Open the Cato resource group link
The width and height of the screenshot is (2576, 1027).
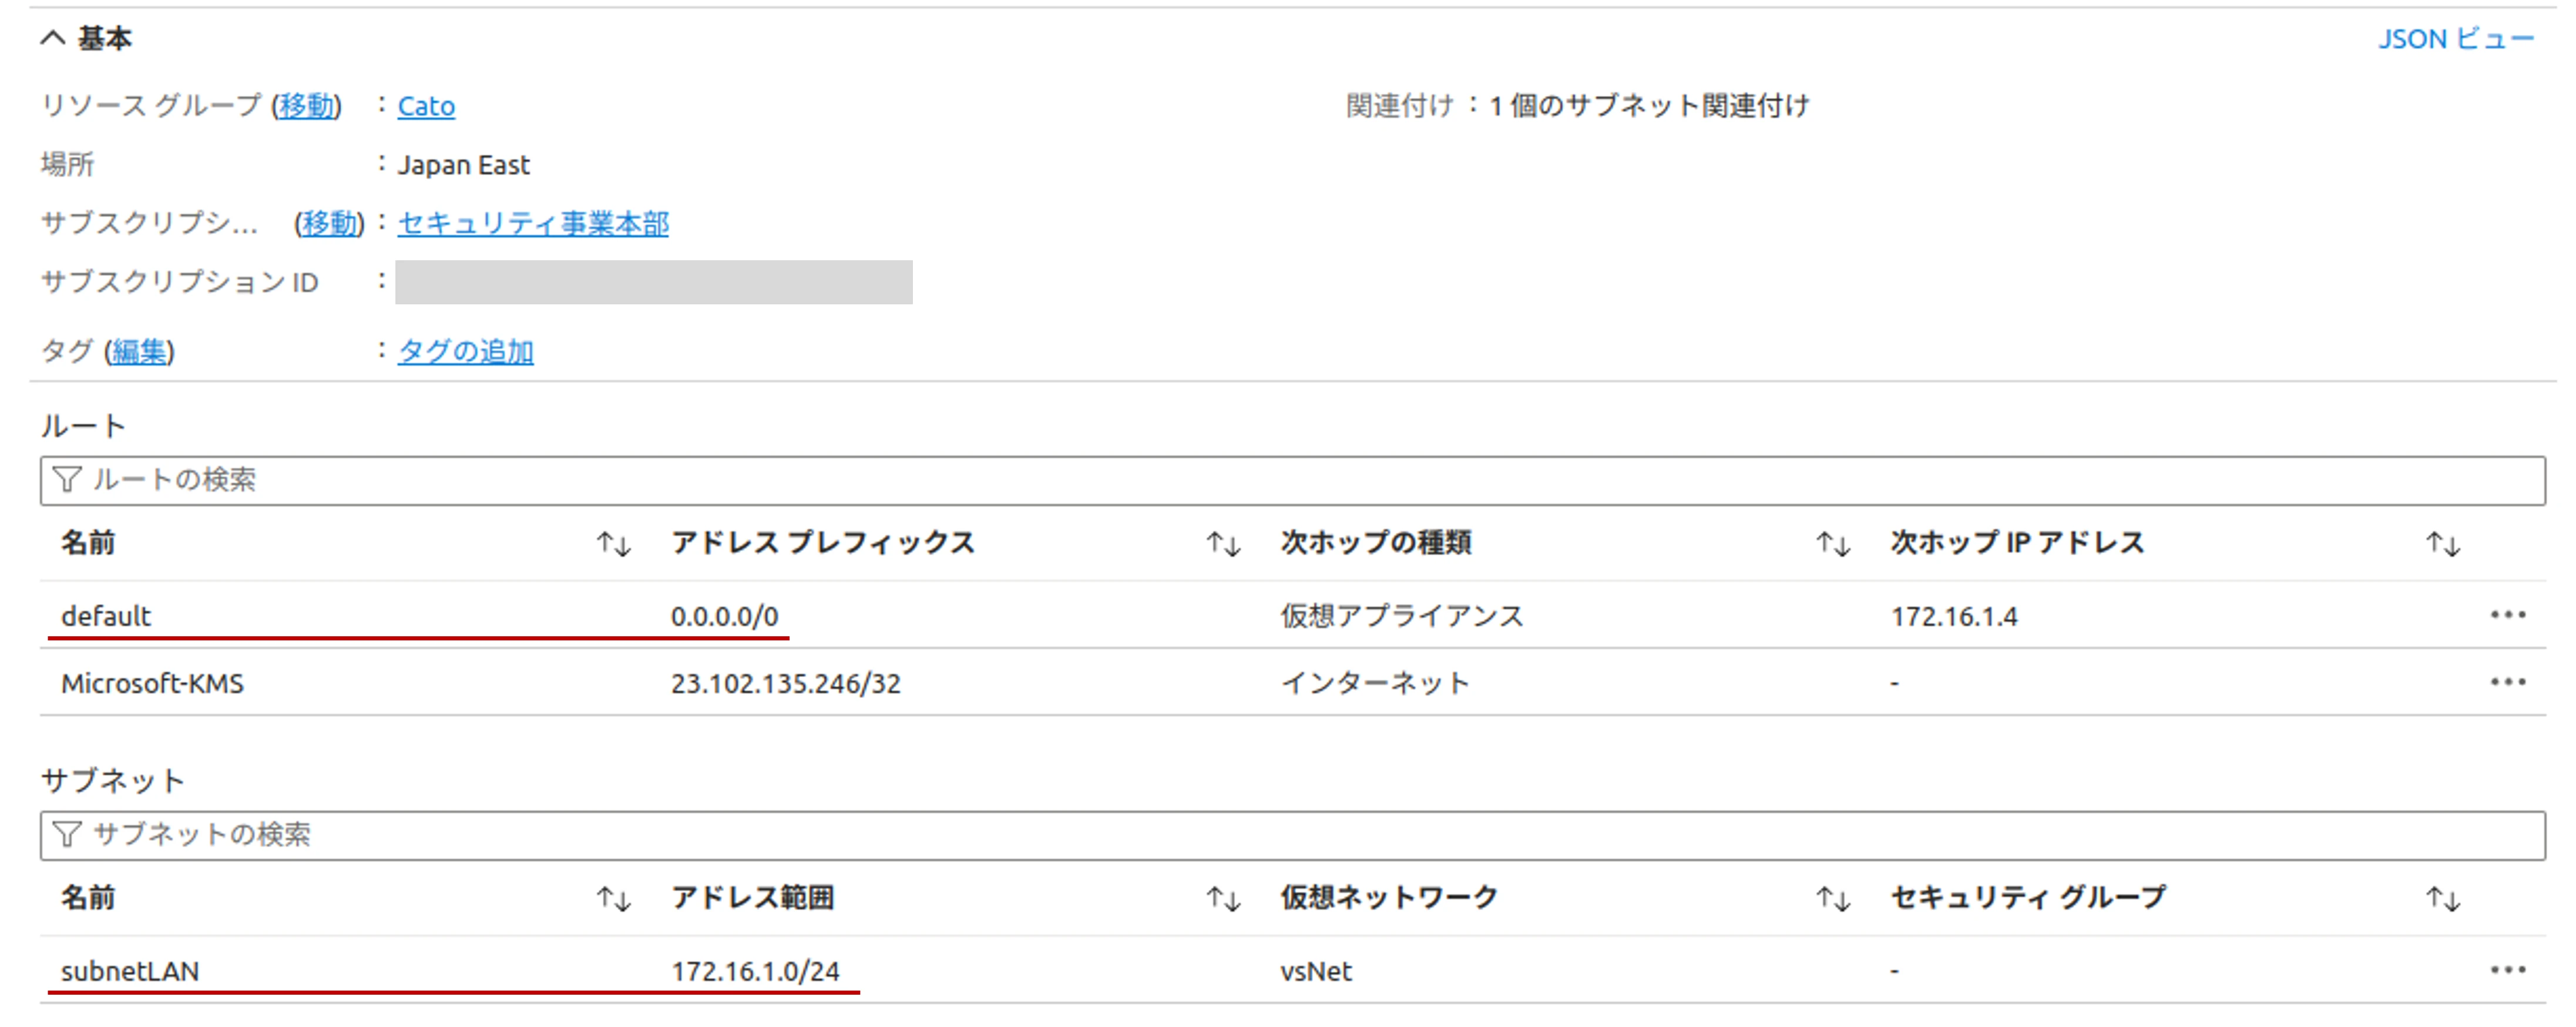click(426, 106)
